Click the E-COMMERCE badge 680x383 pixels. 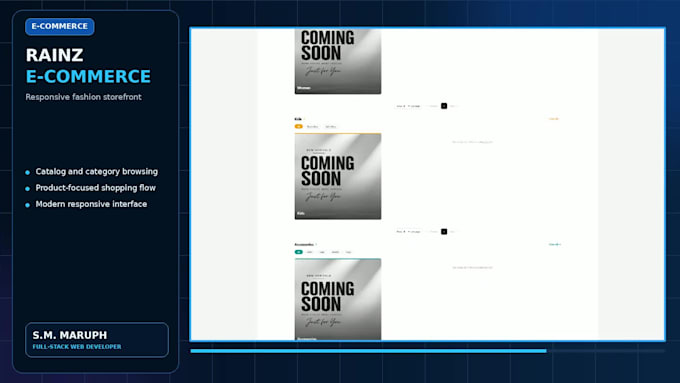pos(59,26)
